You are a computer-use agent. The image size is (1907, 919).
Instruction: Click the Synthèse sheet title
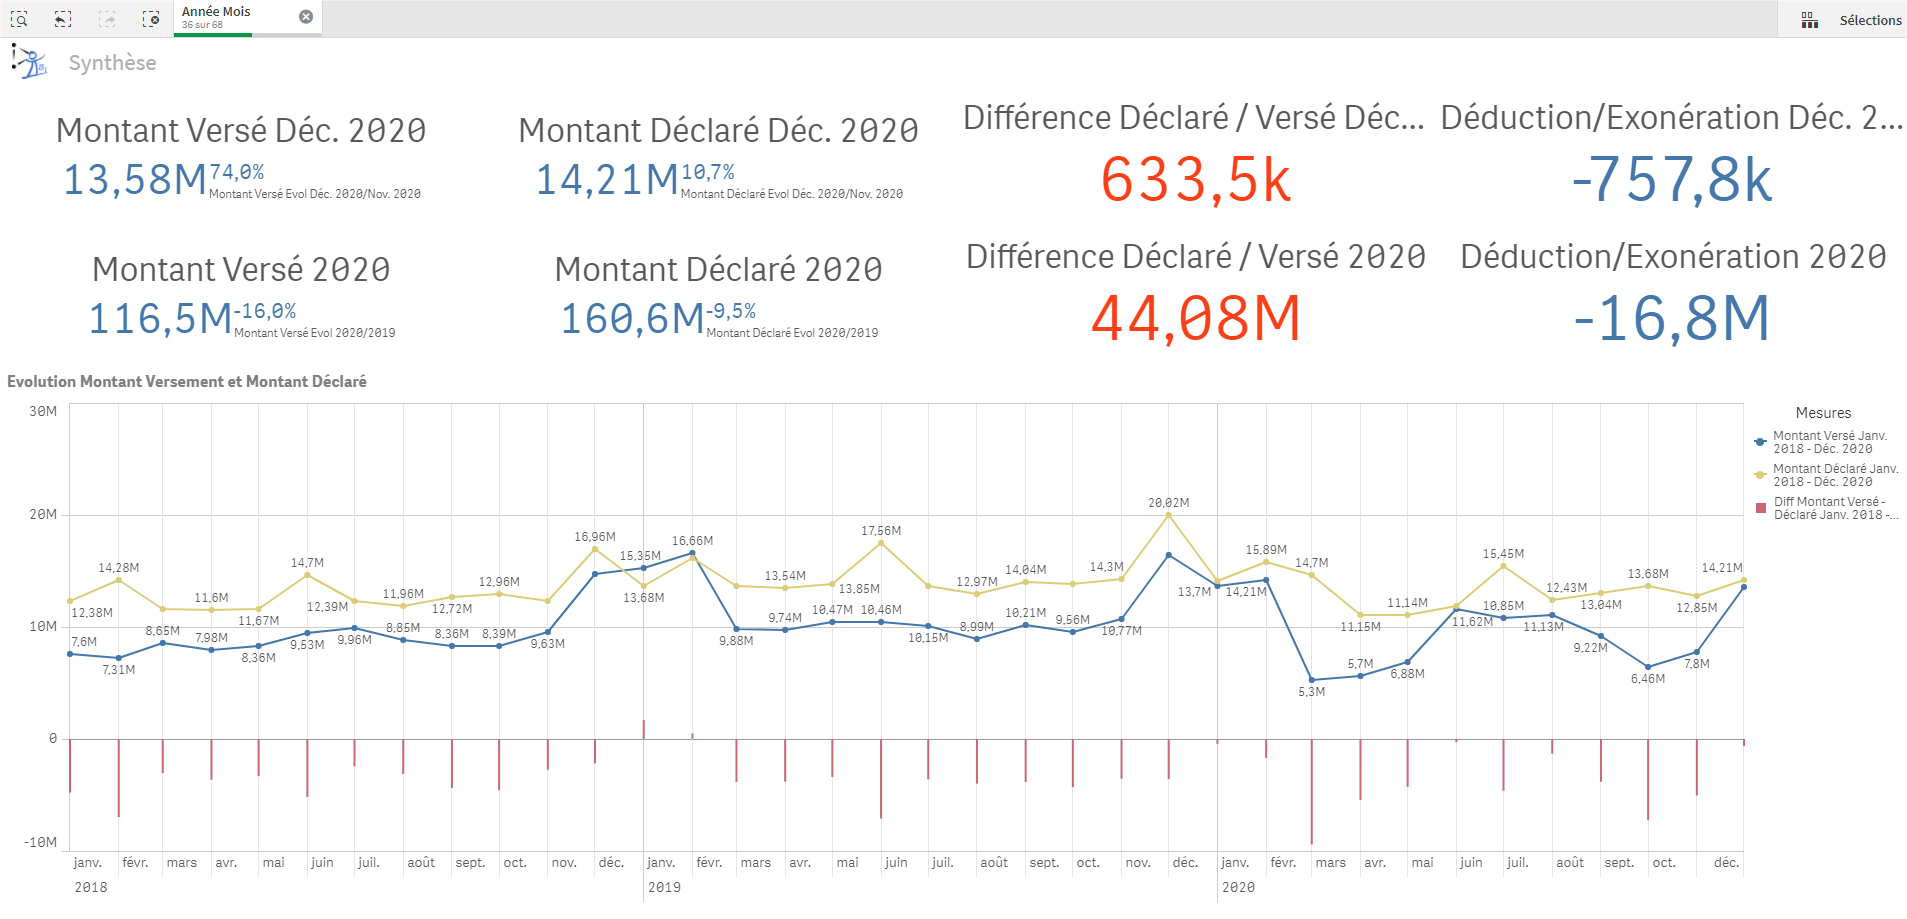pos(112,63)
